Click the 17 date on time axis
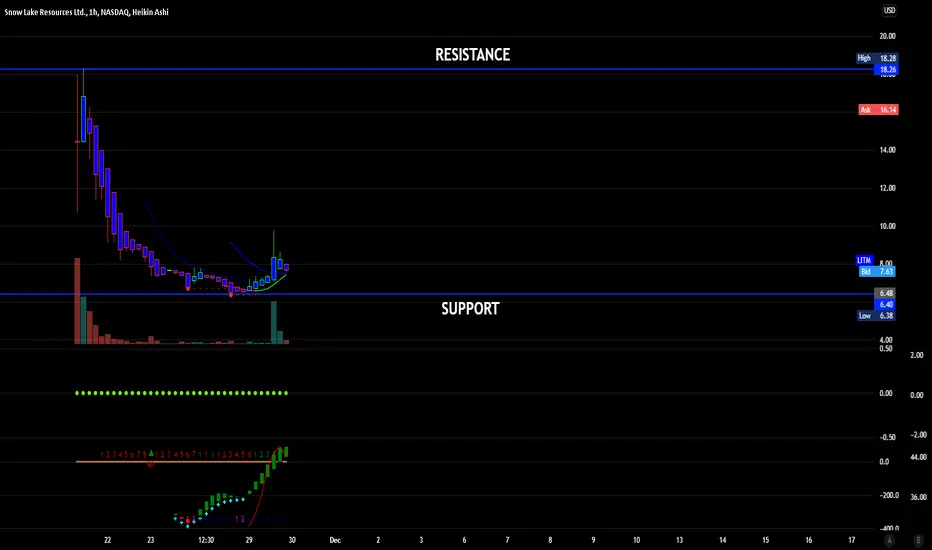The width and height of the screenshot is (932, 550). point(852,540)
